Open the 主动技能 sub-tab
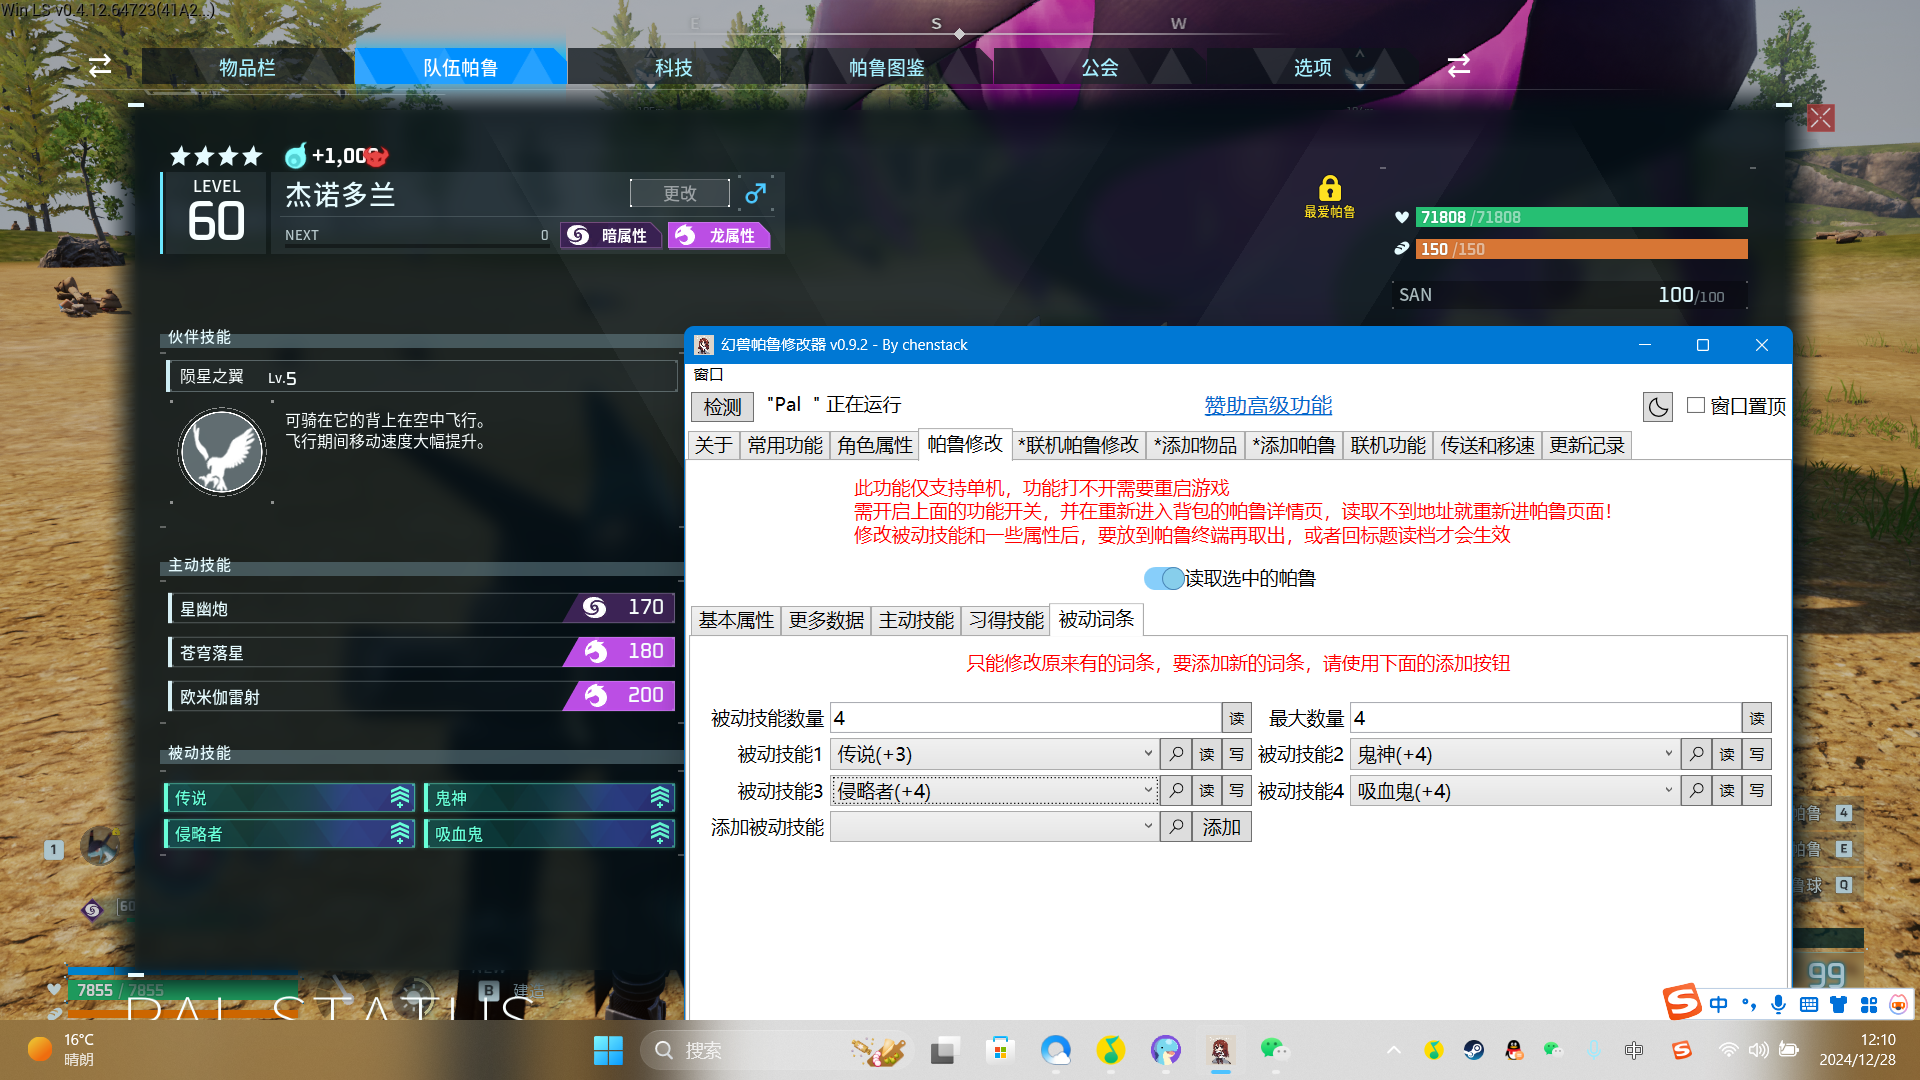 tap(916, 620)
